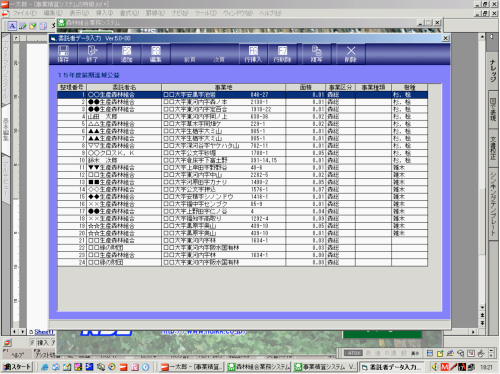Click the 行削除 (delete row) icon
Image resolution: width=500 pixels, height=374 pixels.
pyautogui.click(x=283, y=54)
